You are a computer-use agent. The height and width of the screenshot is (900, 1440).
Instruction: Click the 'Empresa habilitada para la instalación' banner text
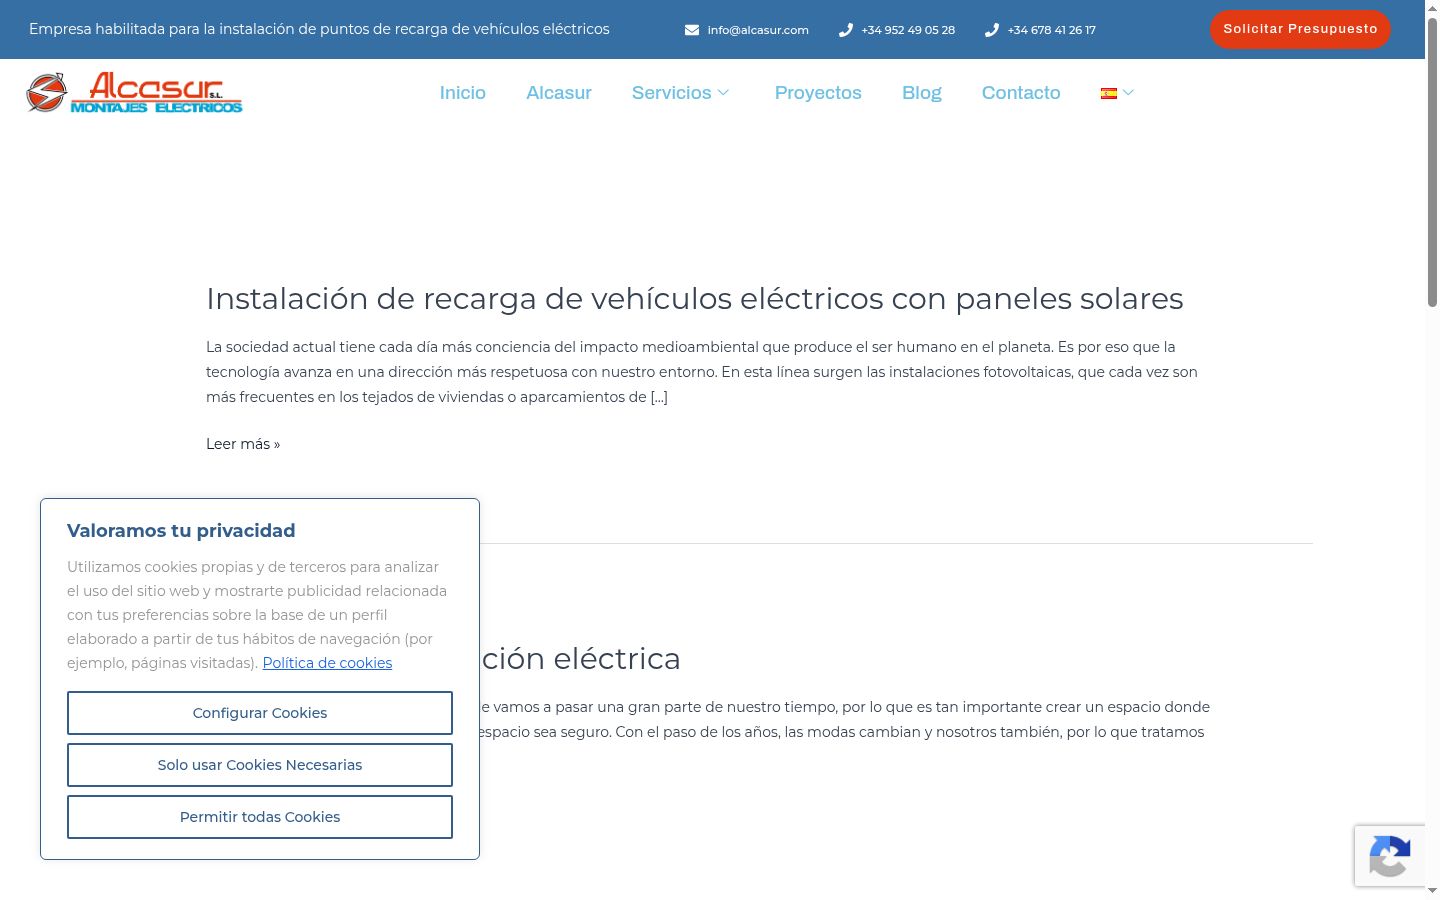pyautogui.click(x=319, y=29)
